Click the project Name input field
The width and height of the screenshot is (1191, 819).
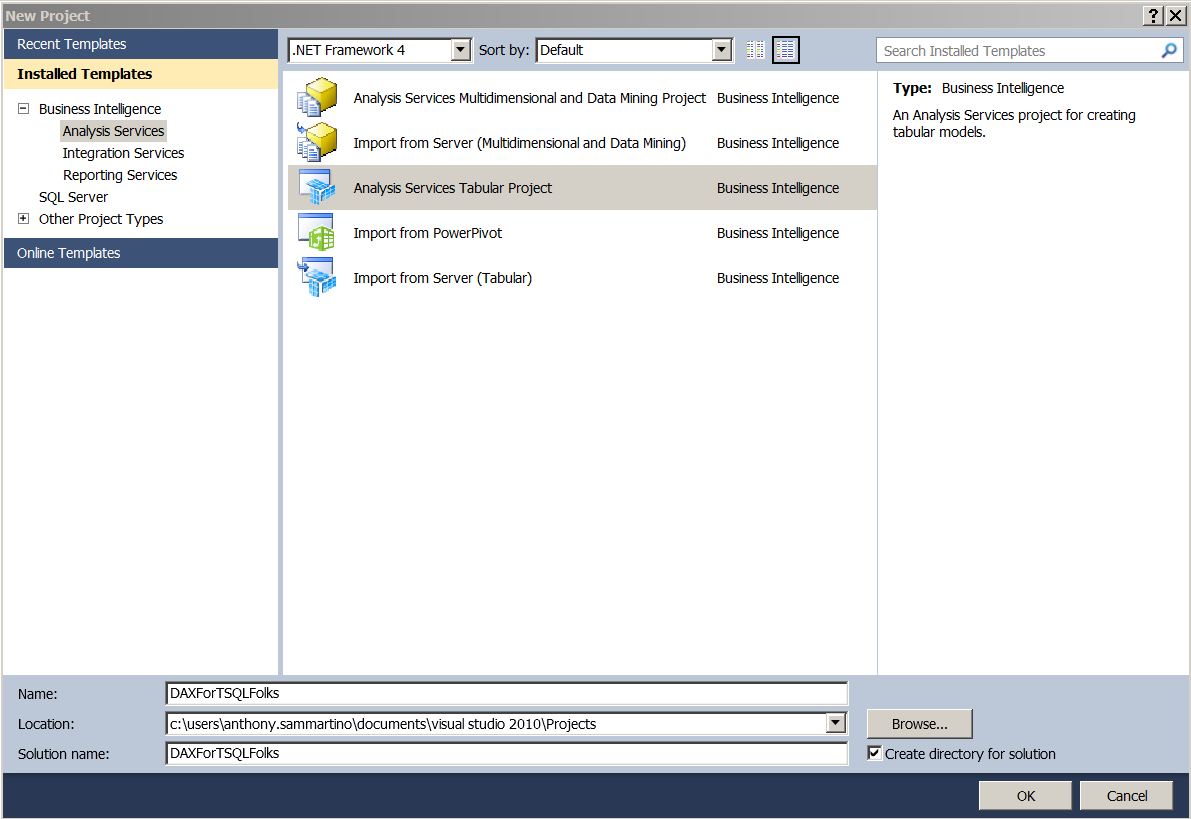tap(506, 693)
